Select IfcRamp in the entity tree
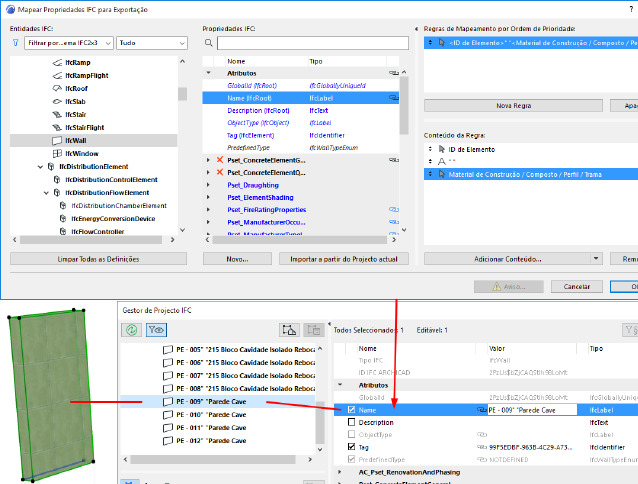The width and height of the screenshot is (638, 484). tap(77, 63)
